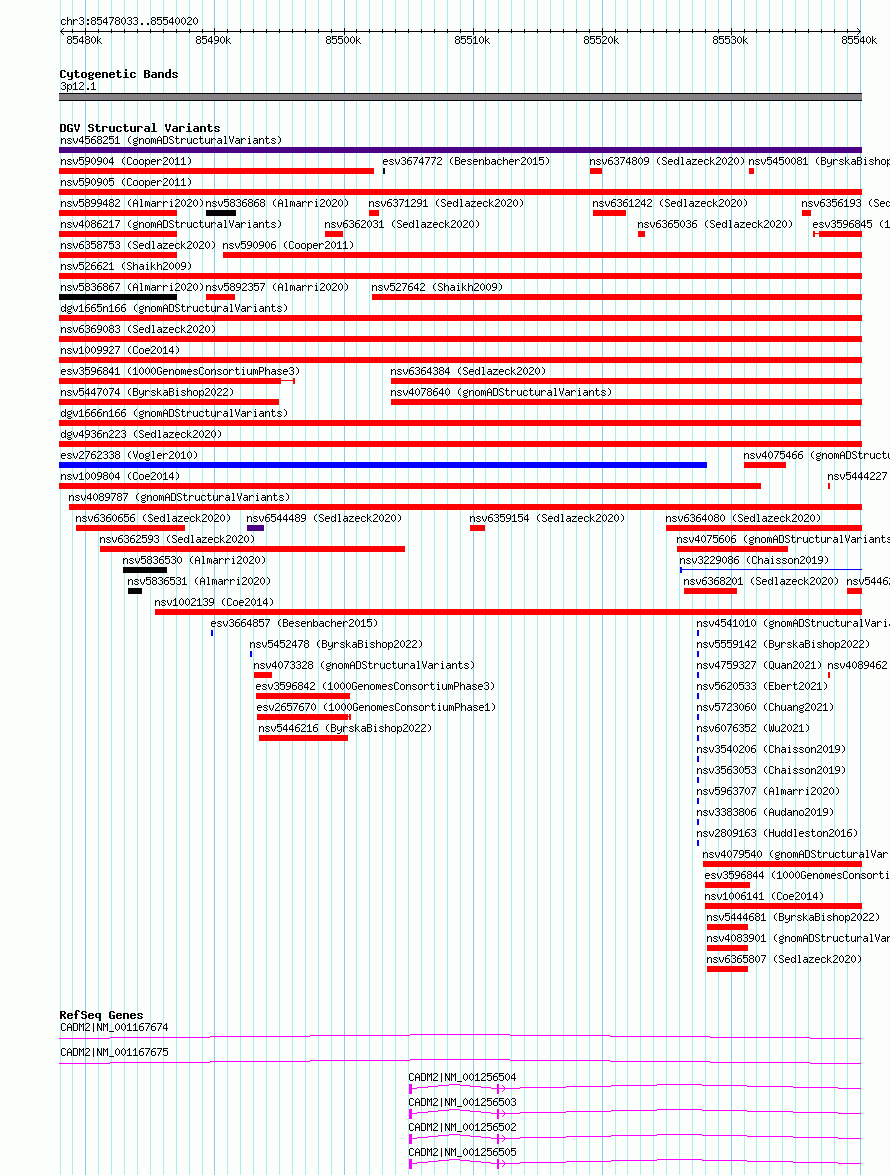Viewport: 890px width, 1175px height.
Task: Open nsv1006141 (Coe2014) label
Action: (x=764, y=895)
